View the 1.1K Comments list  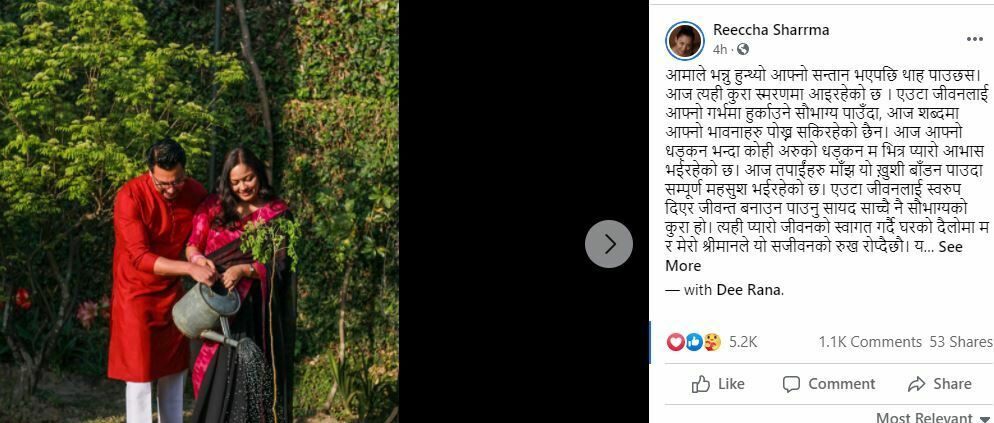870,342
